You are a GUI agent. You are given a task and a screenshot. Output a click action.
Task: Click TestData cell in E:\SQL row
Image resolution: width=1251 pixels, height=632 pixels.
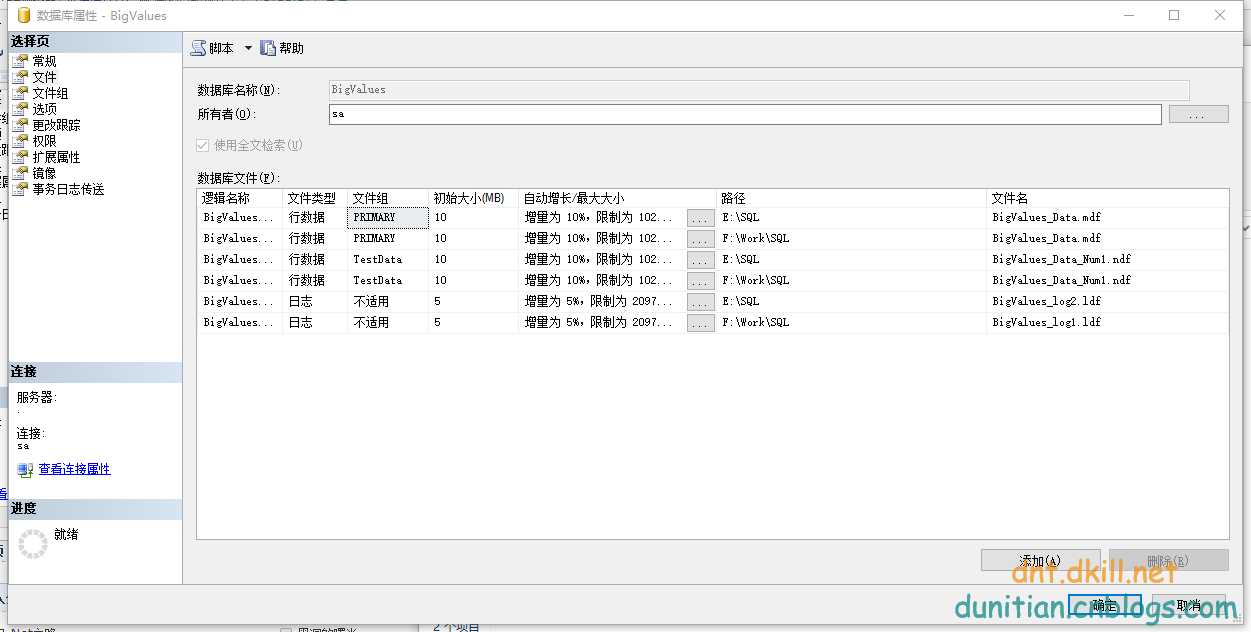pos(378,260)
